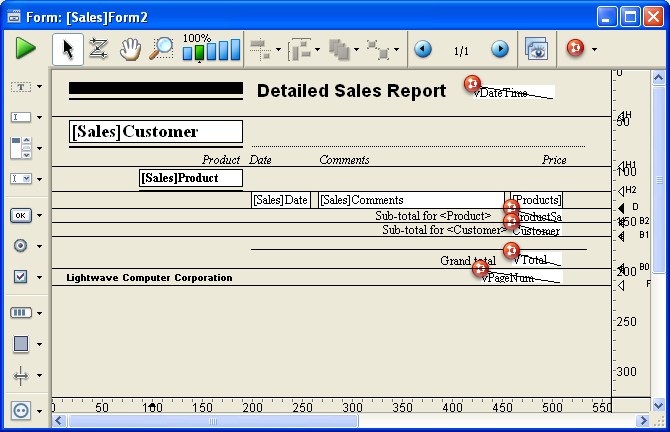Select the check box object tool

tap(21, 277)
